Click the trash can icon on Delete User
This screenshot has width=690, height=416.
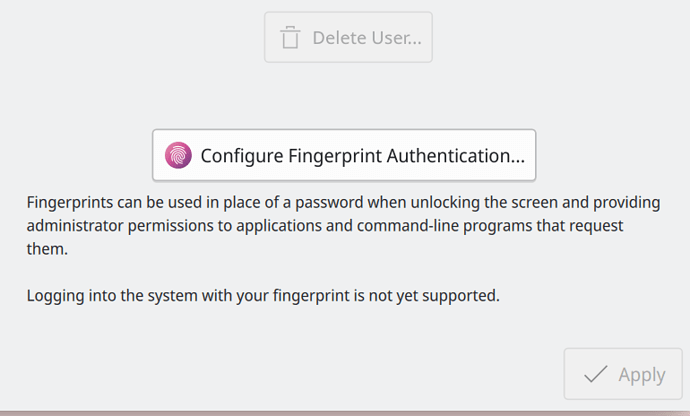pos(290,37)
